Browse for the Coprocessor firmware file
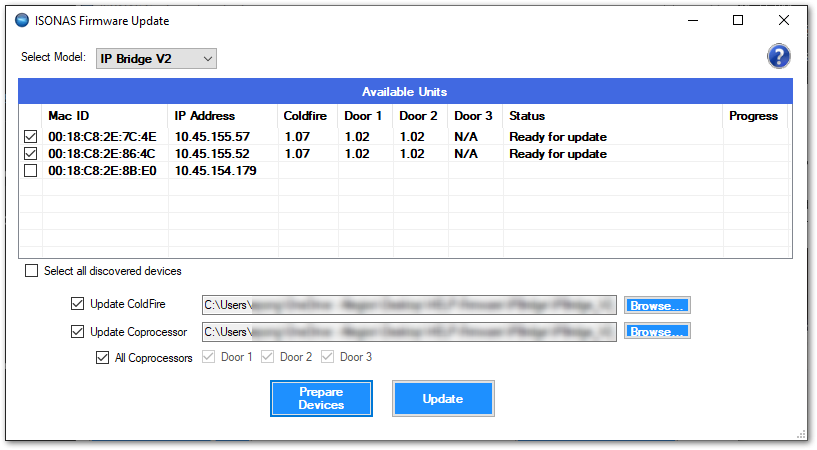The image size is (817, 450). pos(657,331)
